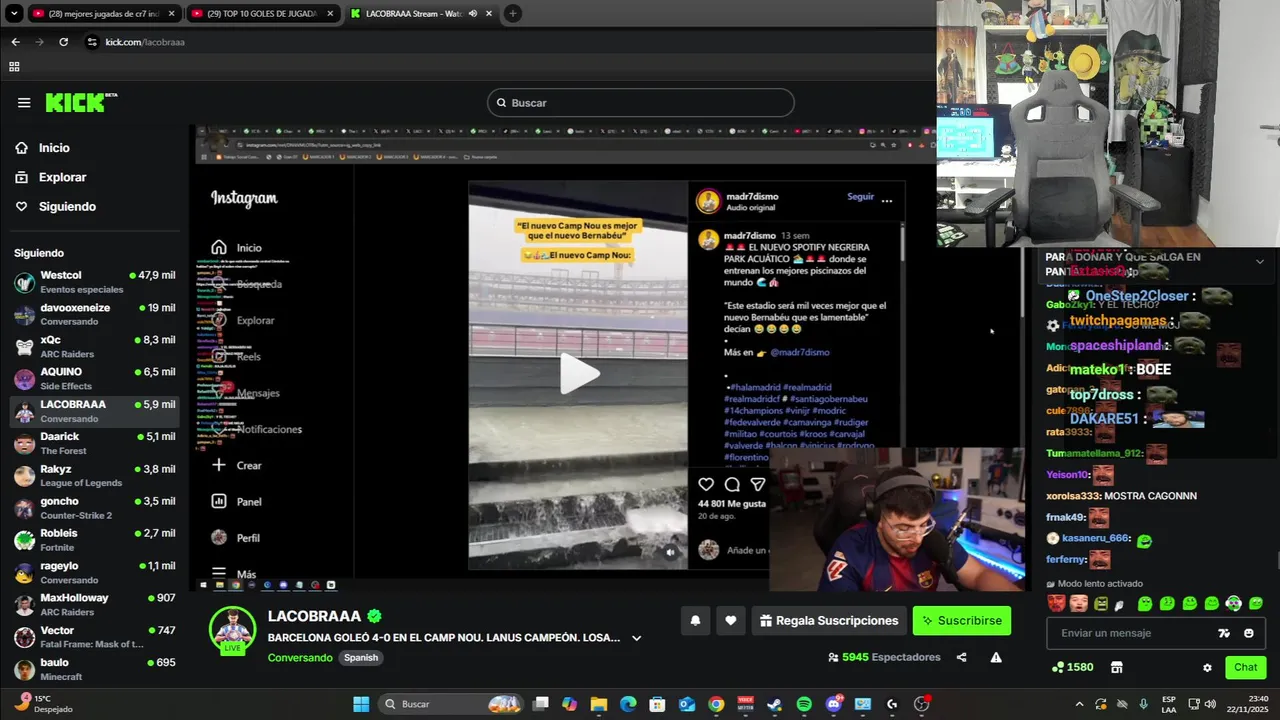The width and height of the screenshot is (1280, 720).
Task: Open Windows Start menu
Action: tap(361, 704)
